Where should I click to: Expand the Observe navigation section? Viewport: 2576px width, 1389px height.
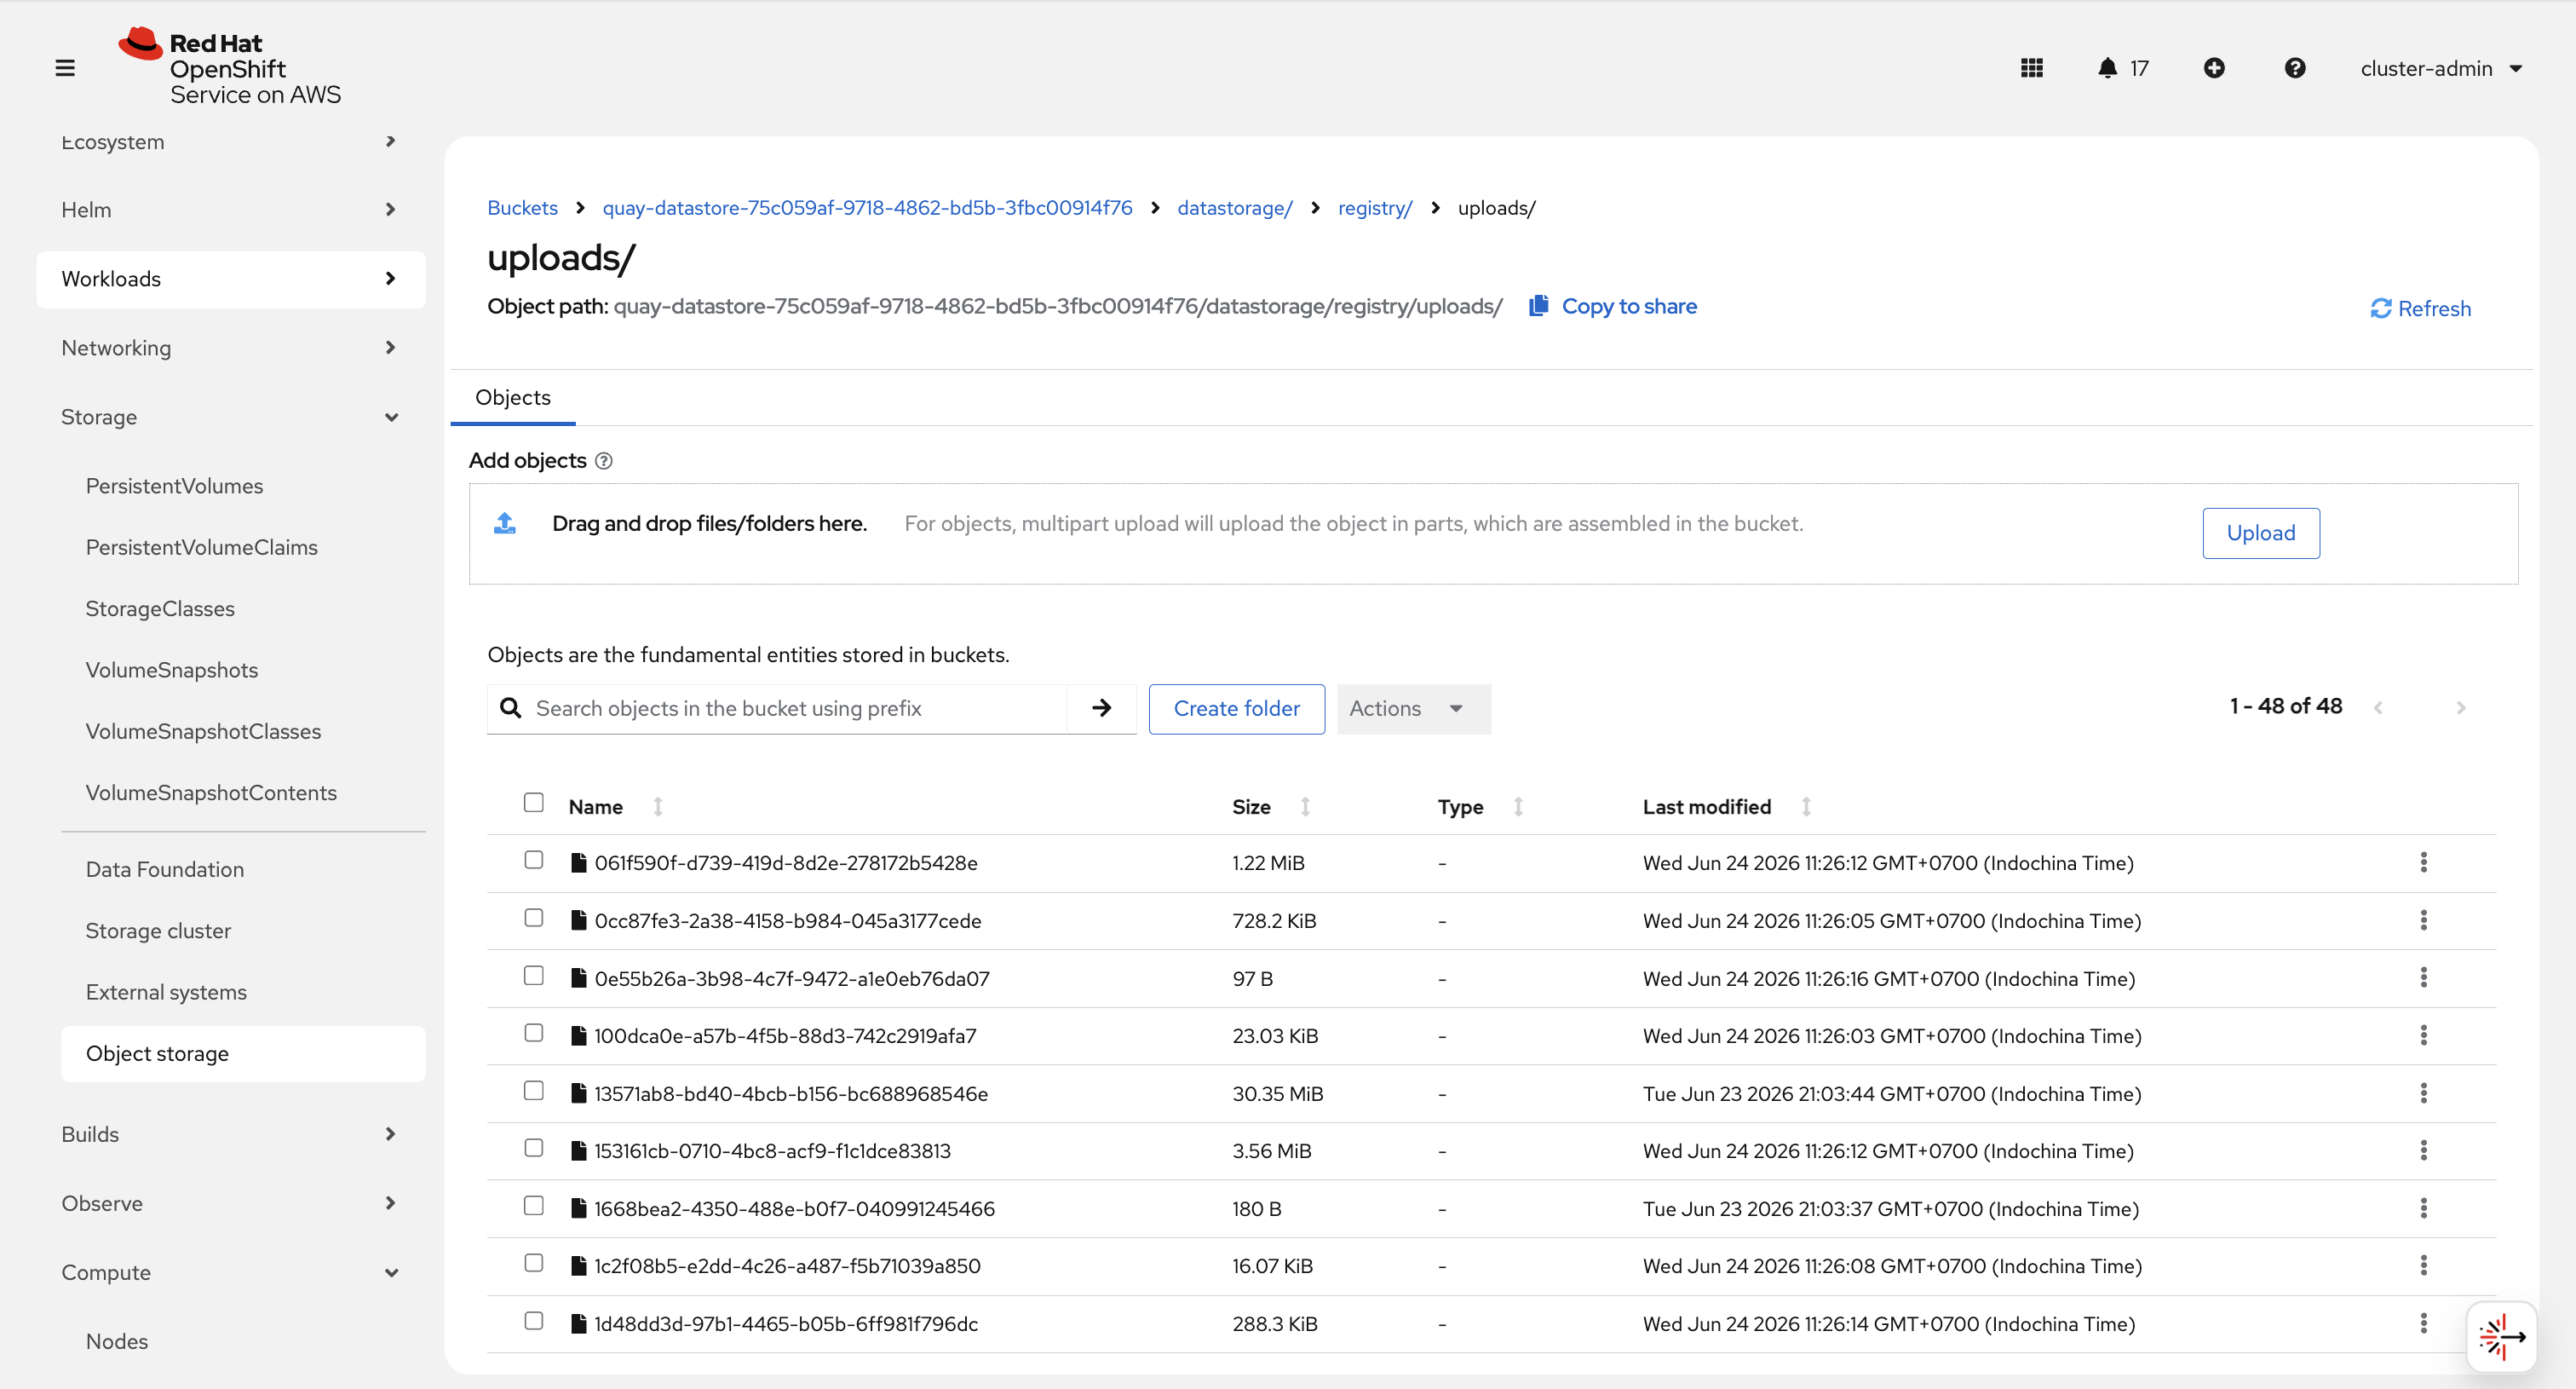pyautogui.click(x=231, y=1203)
